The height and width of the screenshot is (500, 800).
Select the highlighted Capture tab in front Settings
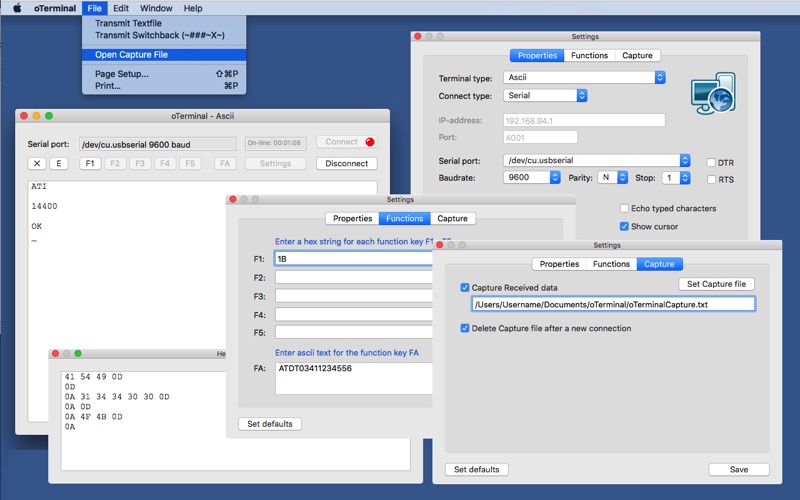tap(659, 264)
